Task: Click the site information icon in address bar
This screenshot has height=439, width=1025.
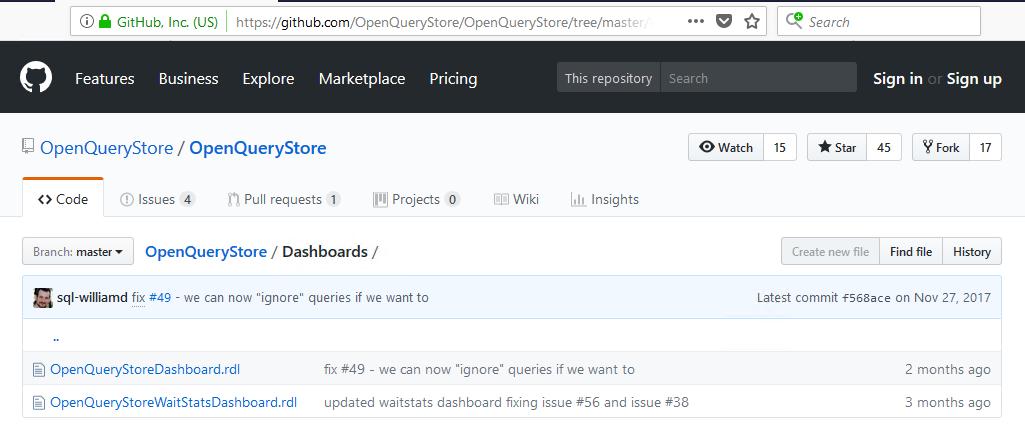Action: (x=86, y=21)
